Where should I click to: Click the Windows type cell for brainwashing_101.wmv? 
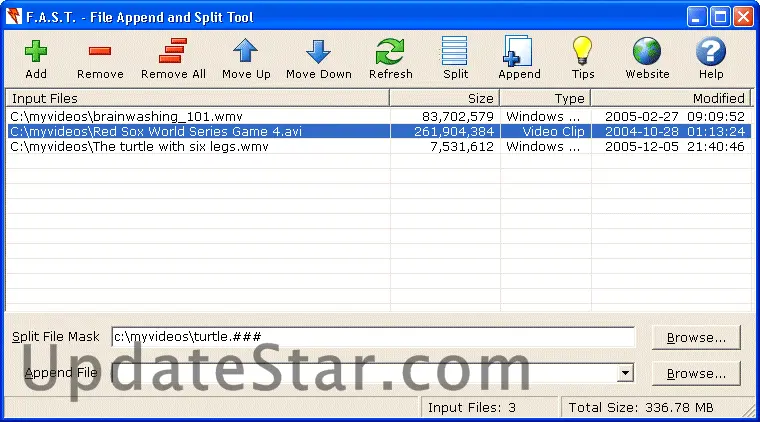pos(543,116)
